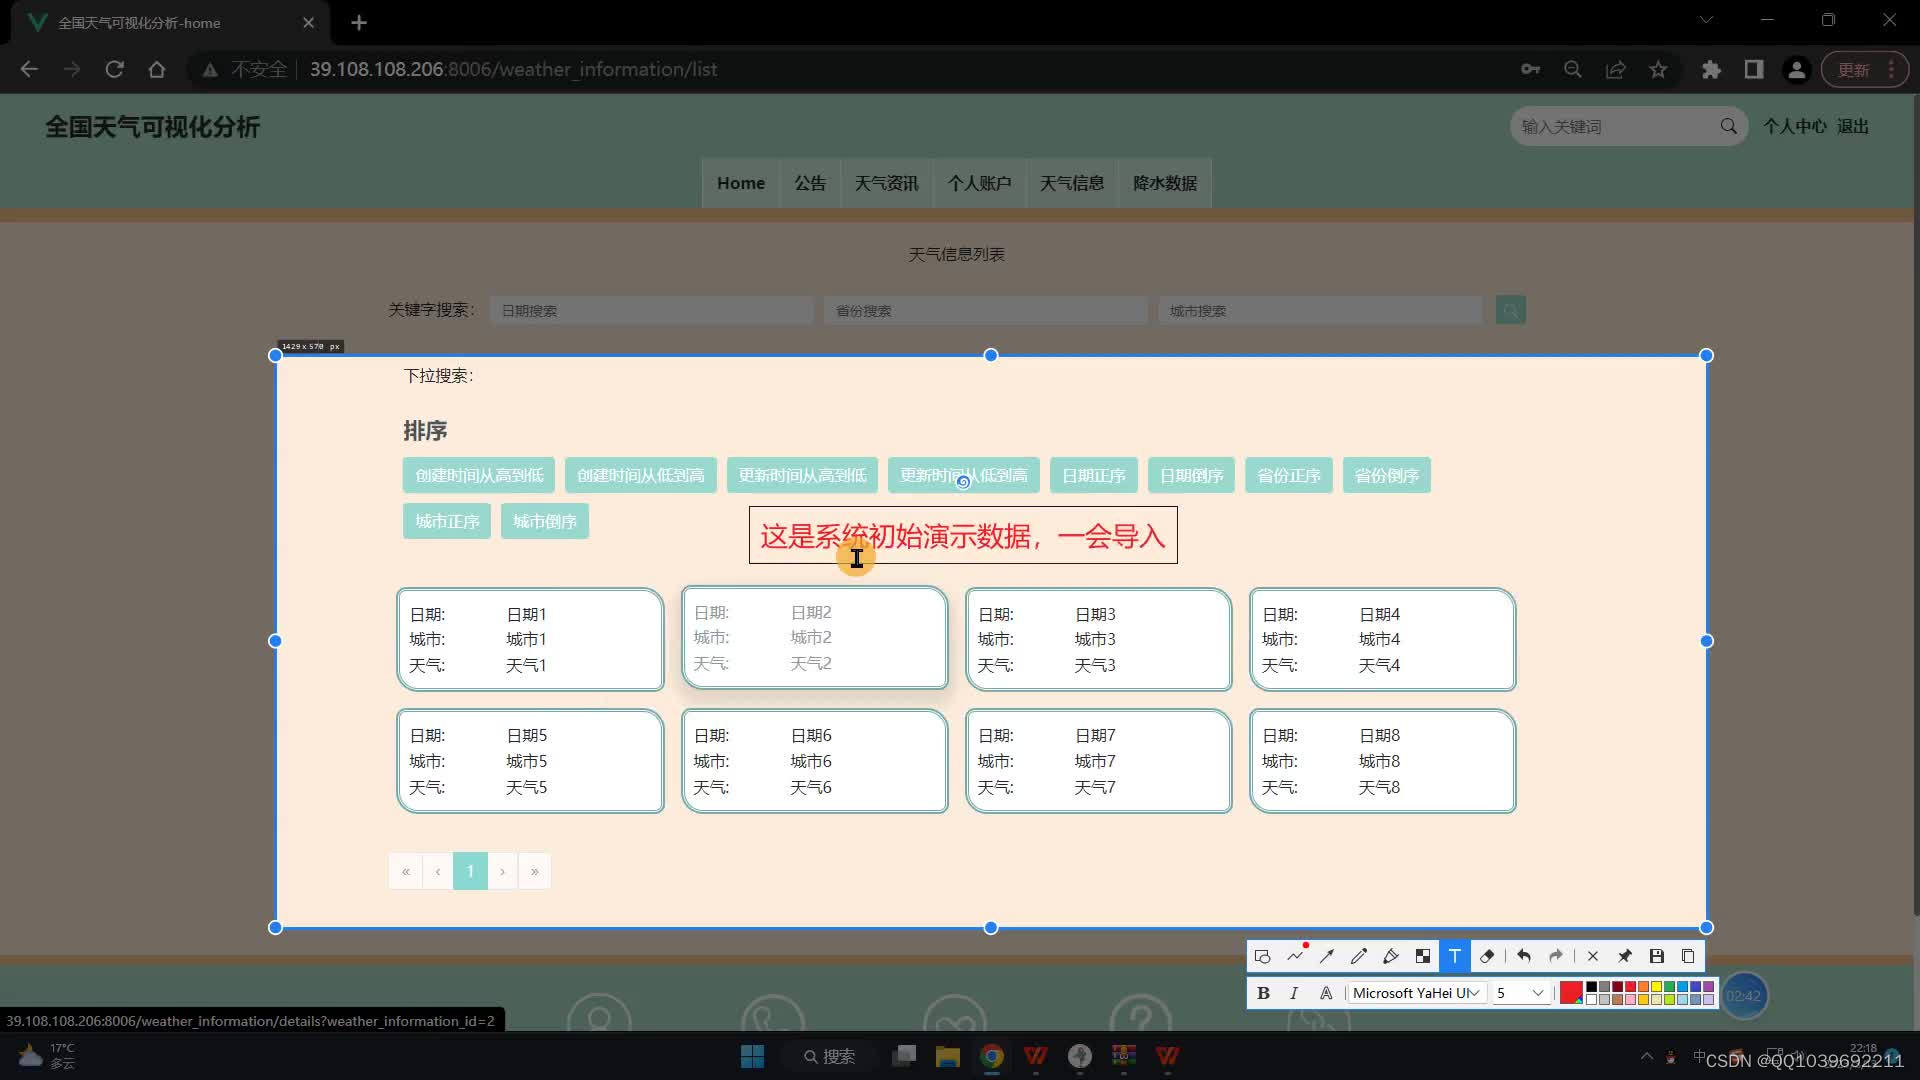Viewport: 1920px width, 1080px height.
Task: Select the rectangle/ellipse shape tool
Action: (x=1262, y=957)
